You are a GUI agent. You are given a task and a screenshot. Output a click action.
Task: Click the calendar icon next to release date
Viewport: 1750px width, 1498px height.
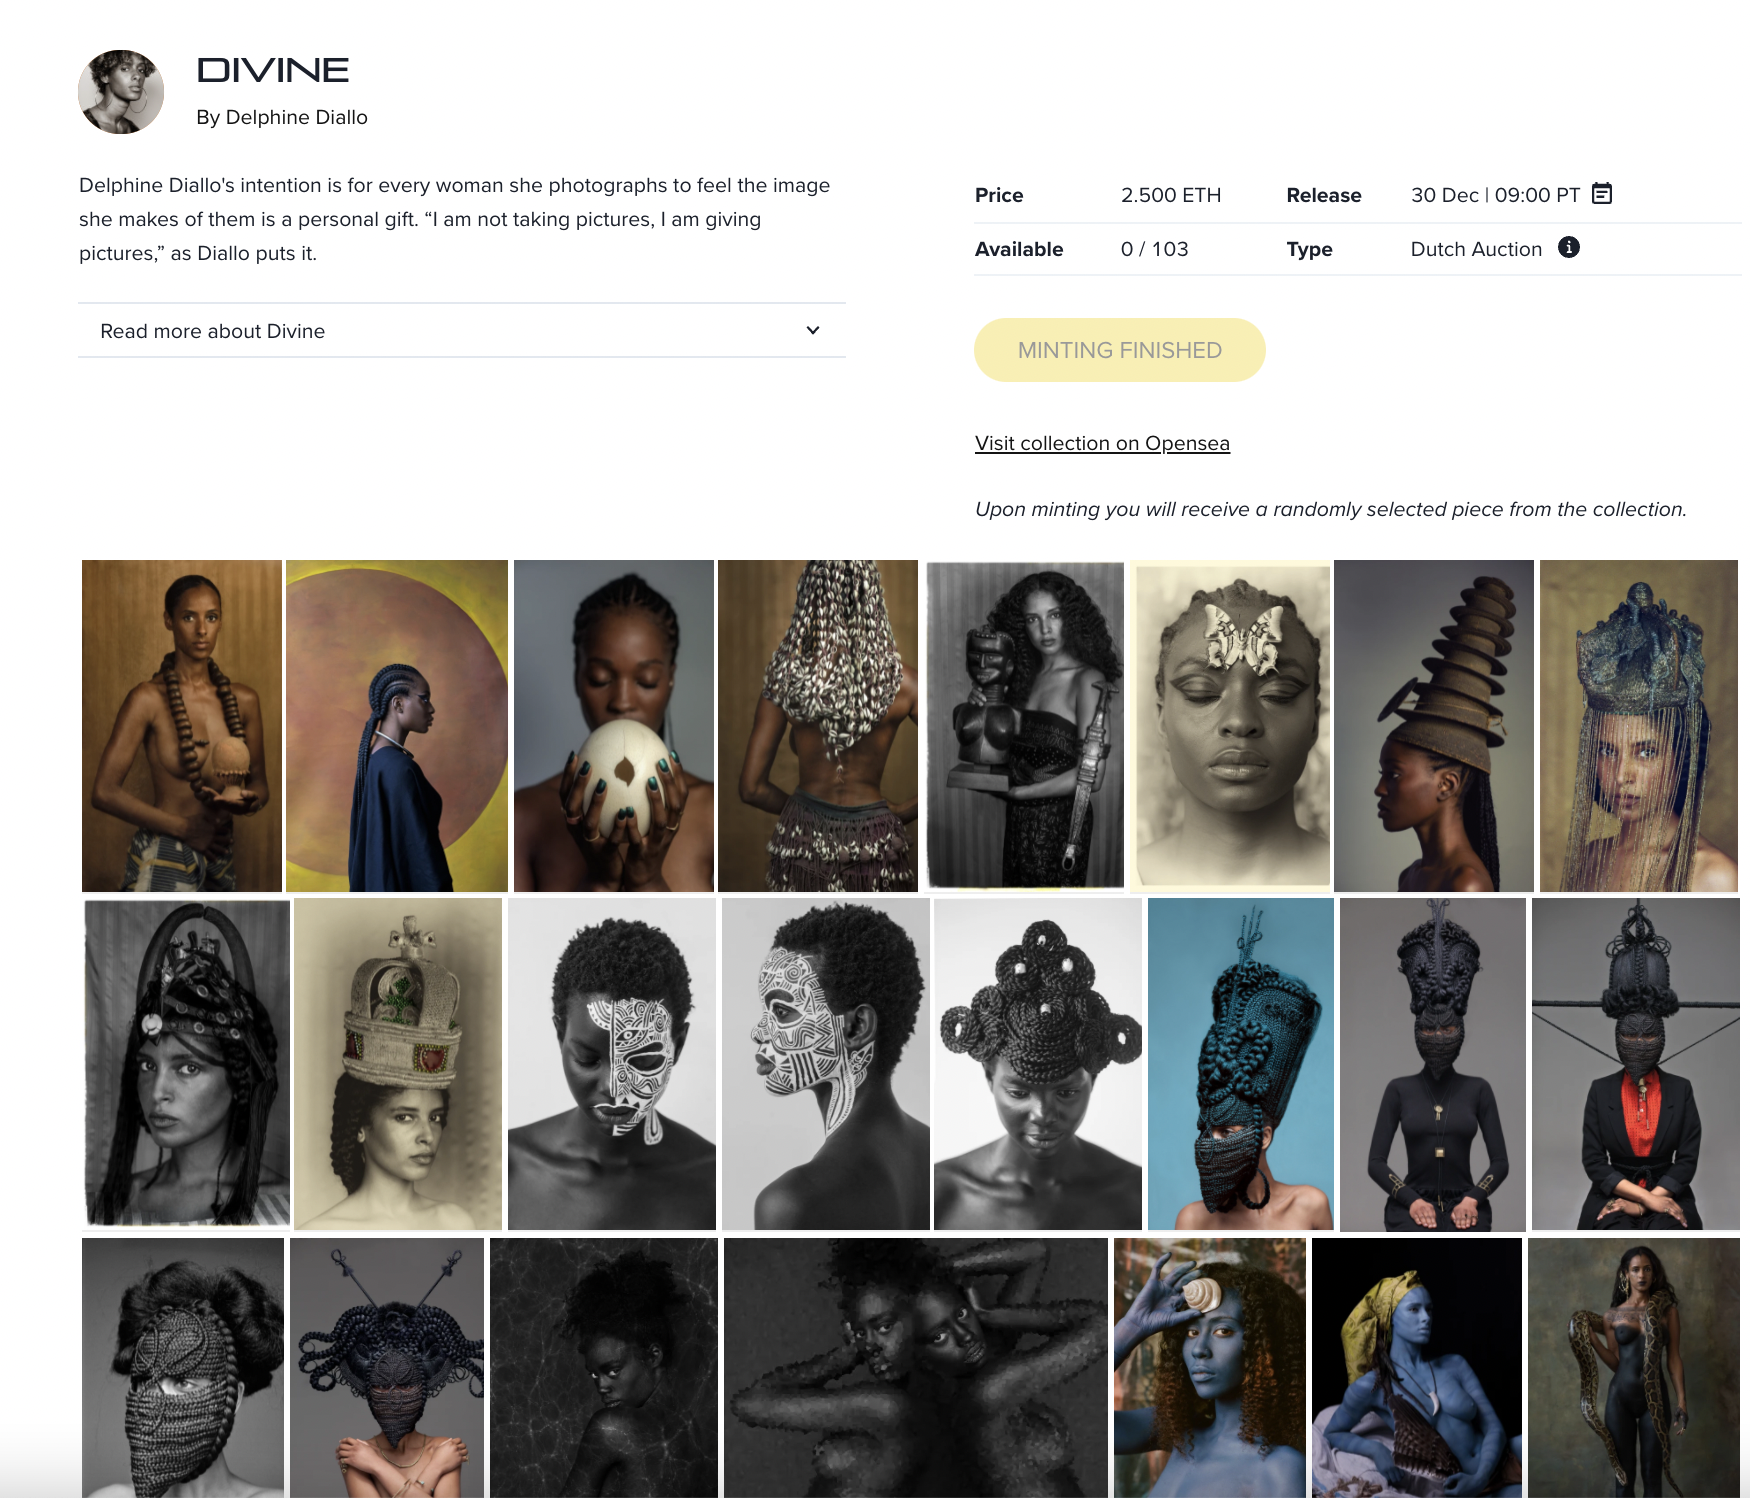pos(1601,194)
